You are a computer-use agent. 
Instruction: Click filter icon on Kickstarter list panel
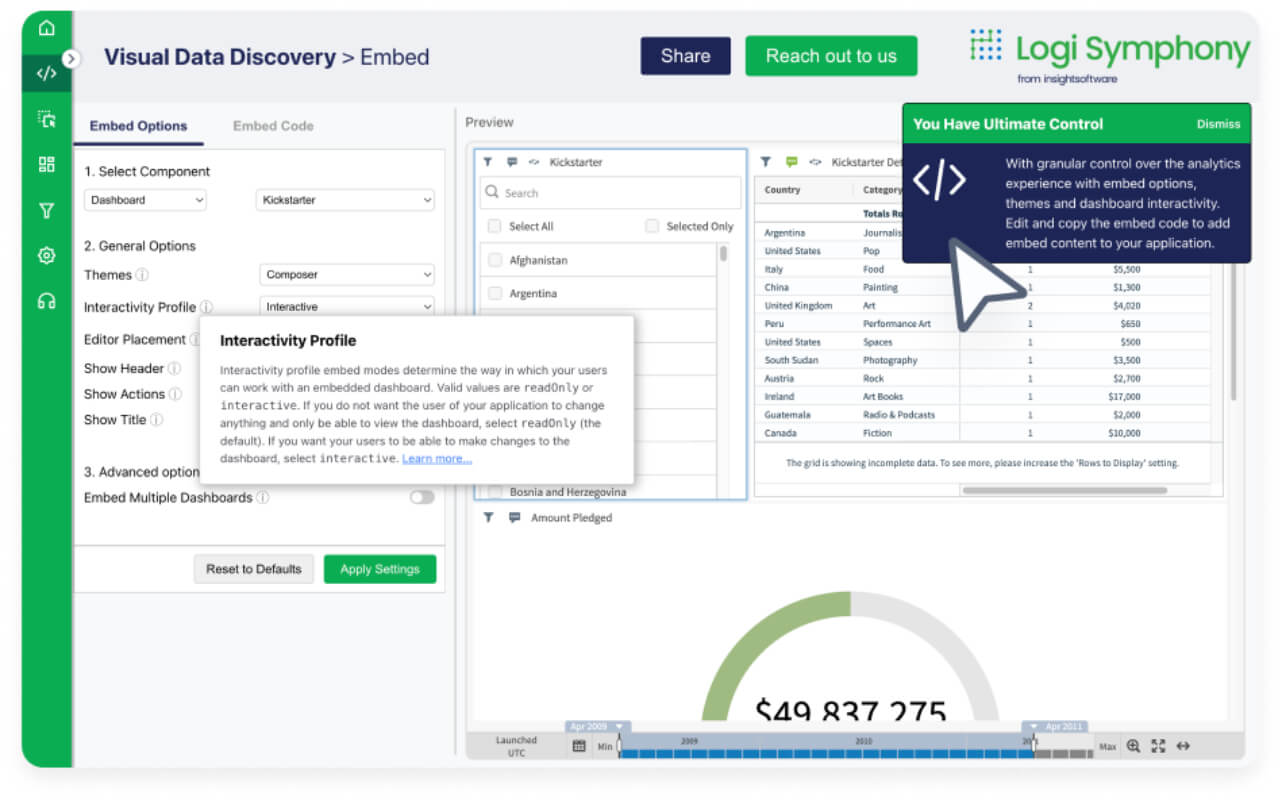coord(488,162)
